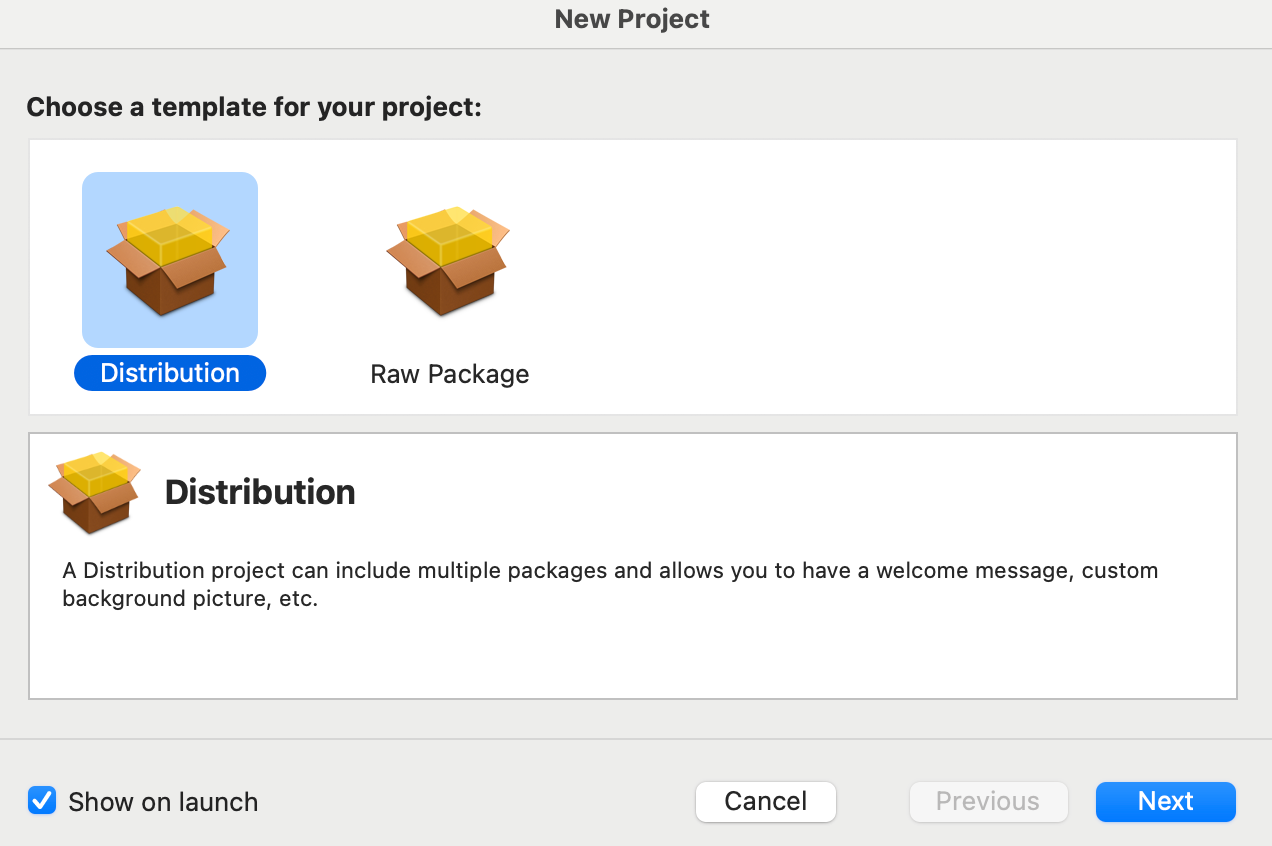Image resolution: width=1272 pixels, height=846 pixels.
Task: Click the highlighted Distribution label
Action: click(170, 373)
